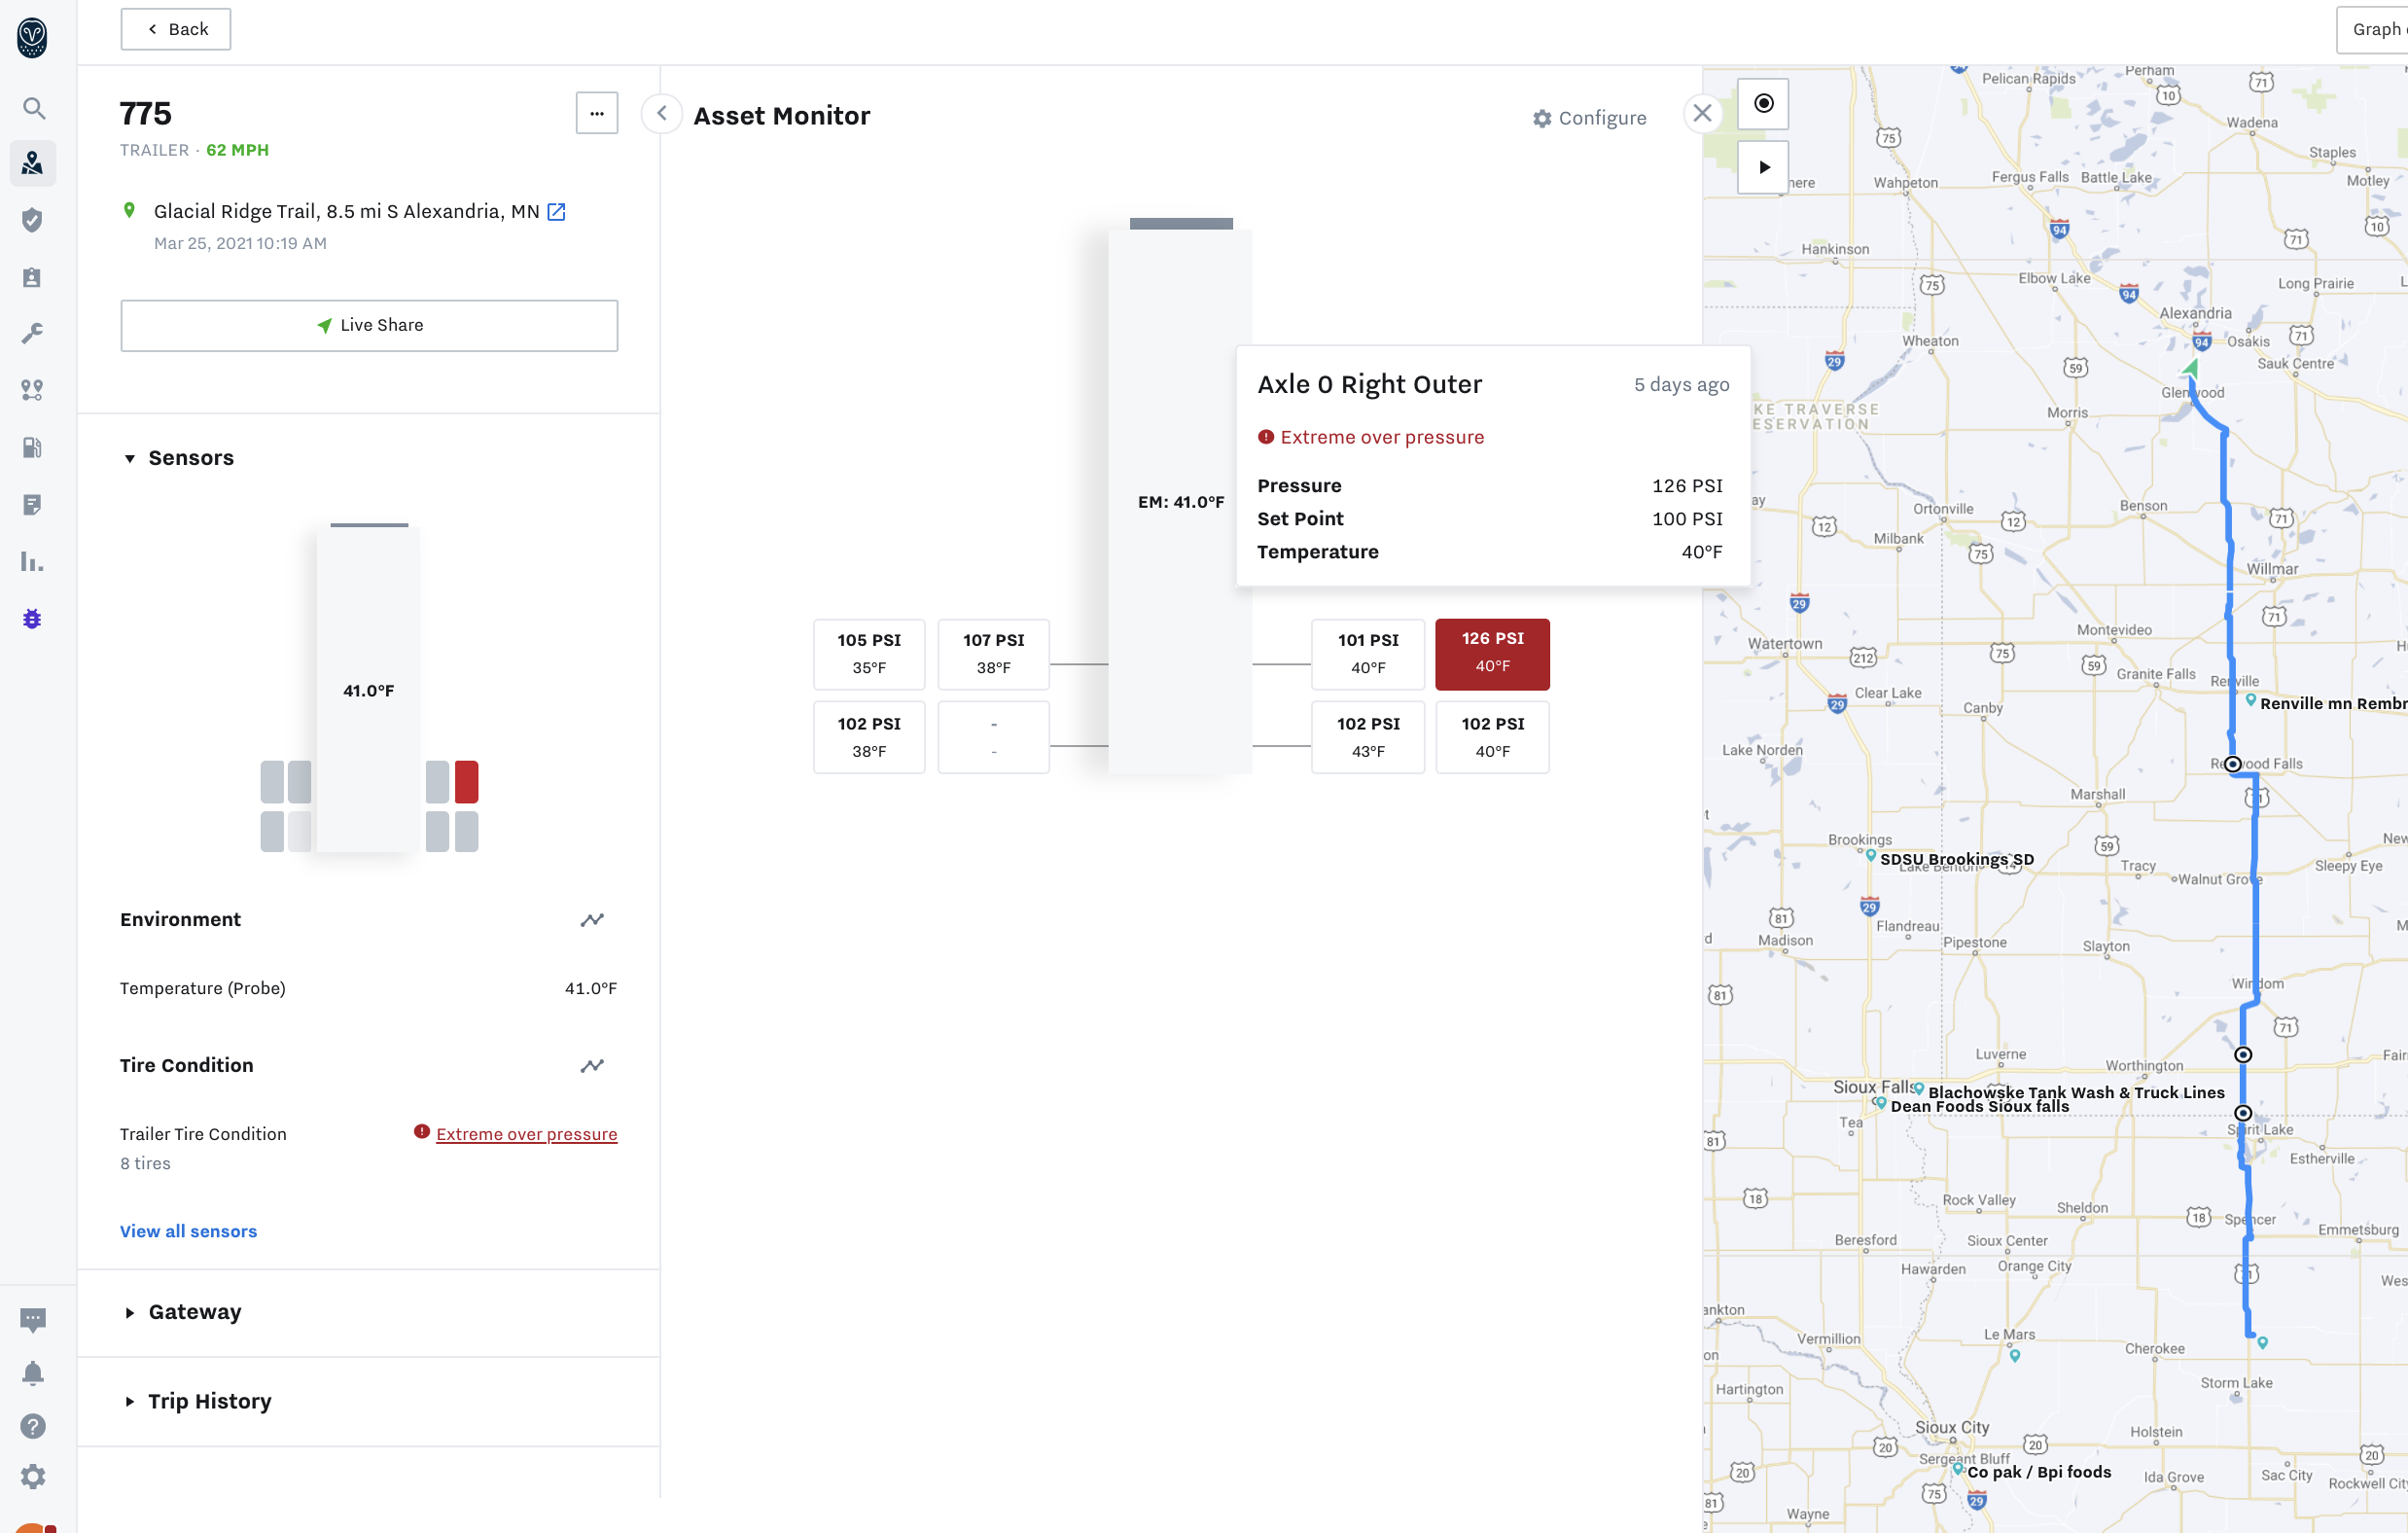
Task: Click Extreme over pressure alert link
Action: click(526, 1132)
